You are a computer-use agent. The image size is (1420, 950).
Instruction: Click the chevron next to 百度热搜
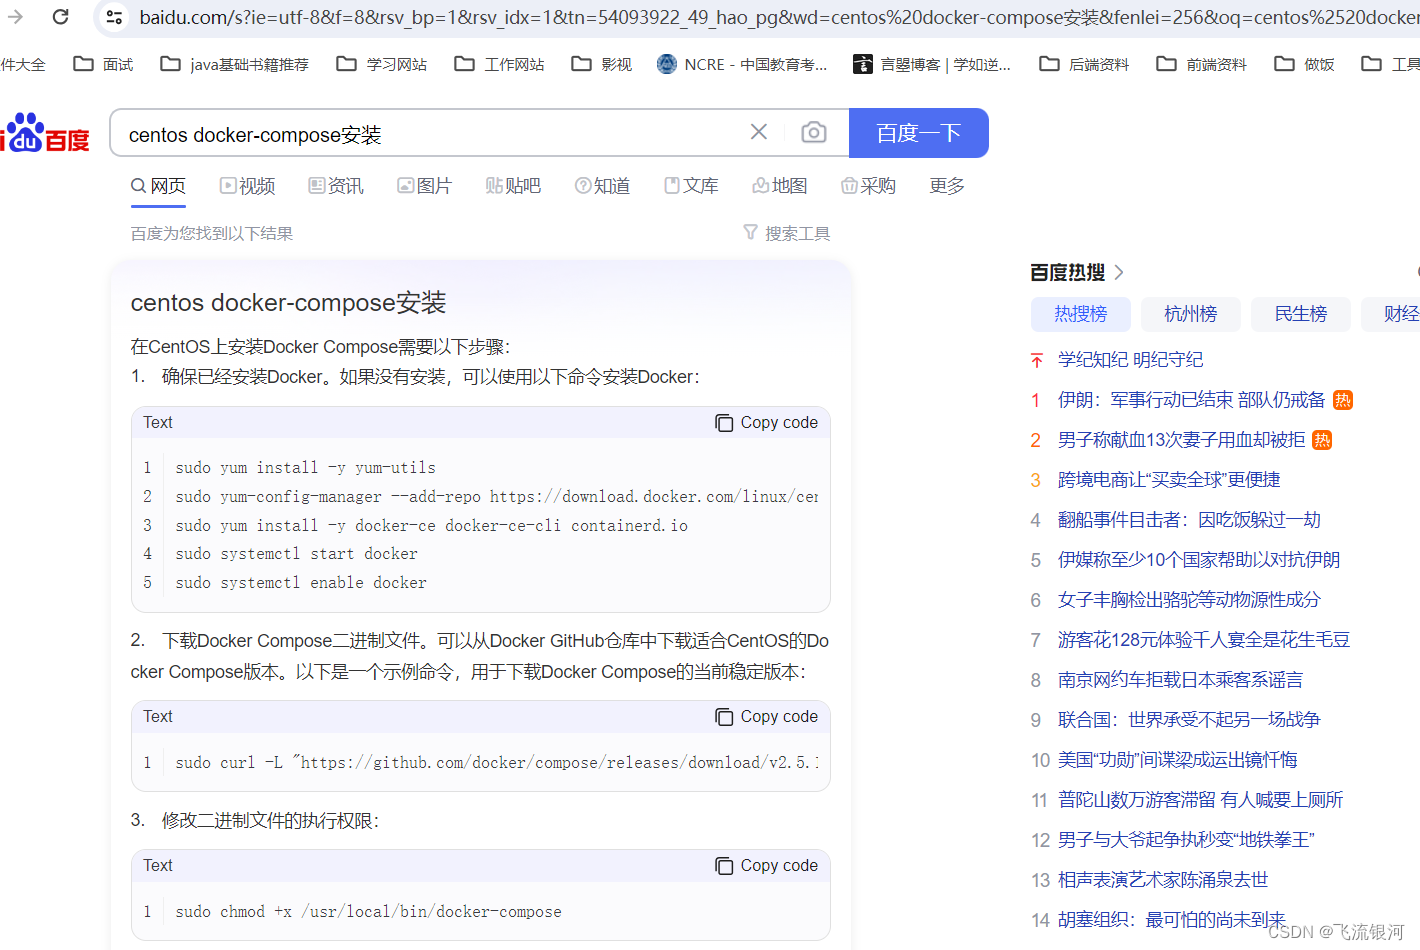[x=1119, y=273]
